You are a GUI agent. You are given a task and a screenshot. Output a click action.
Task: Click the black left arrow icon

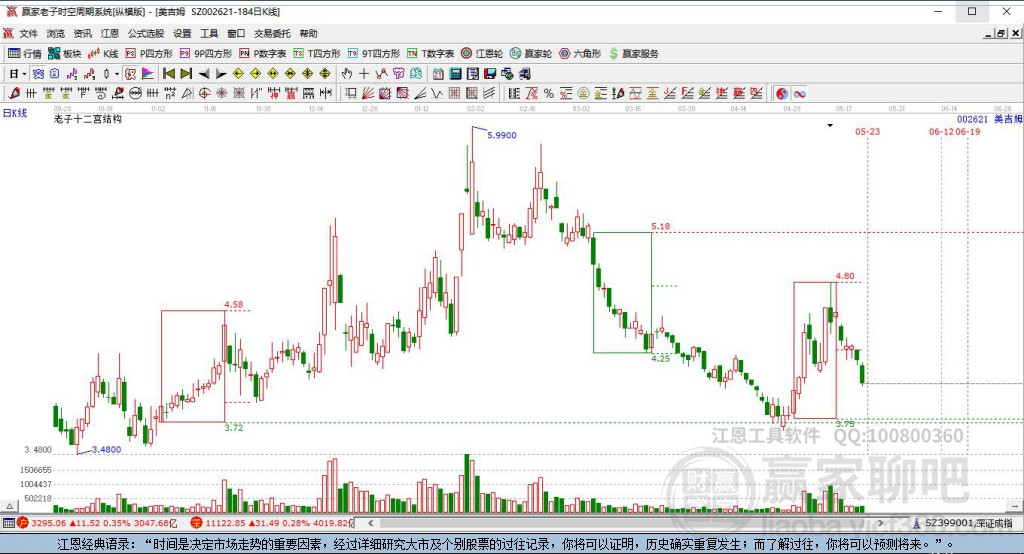click(204, 74)
